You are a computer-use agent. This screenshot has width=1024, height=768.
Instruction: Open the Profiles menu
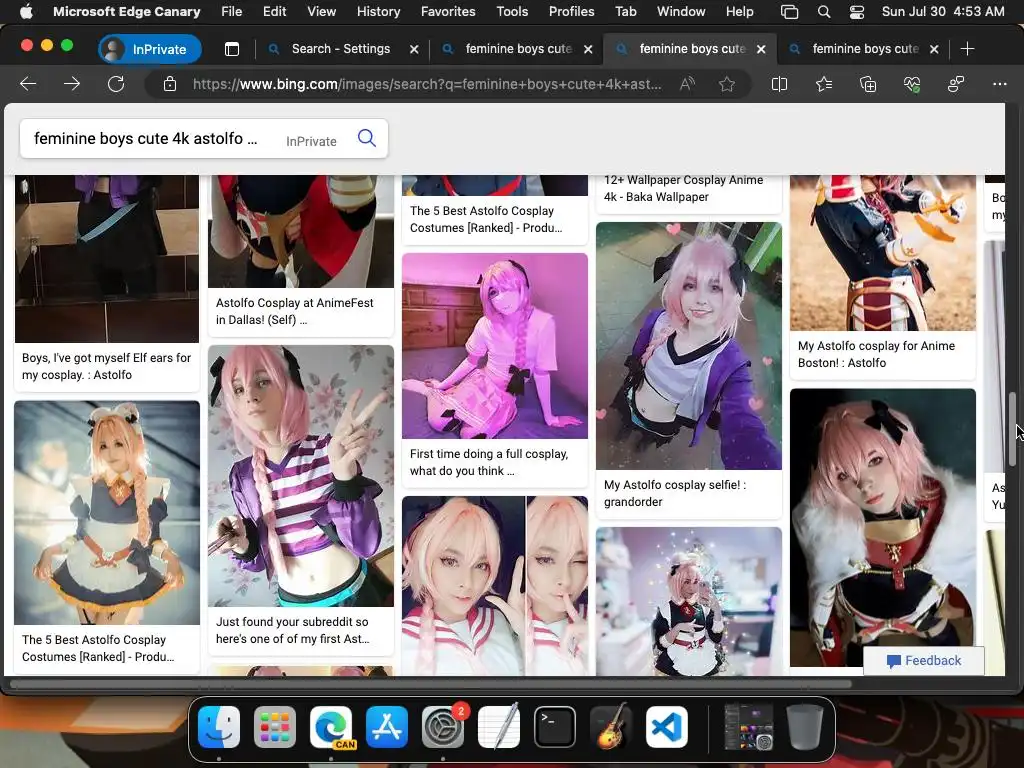tap(571, 11)
